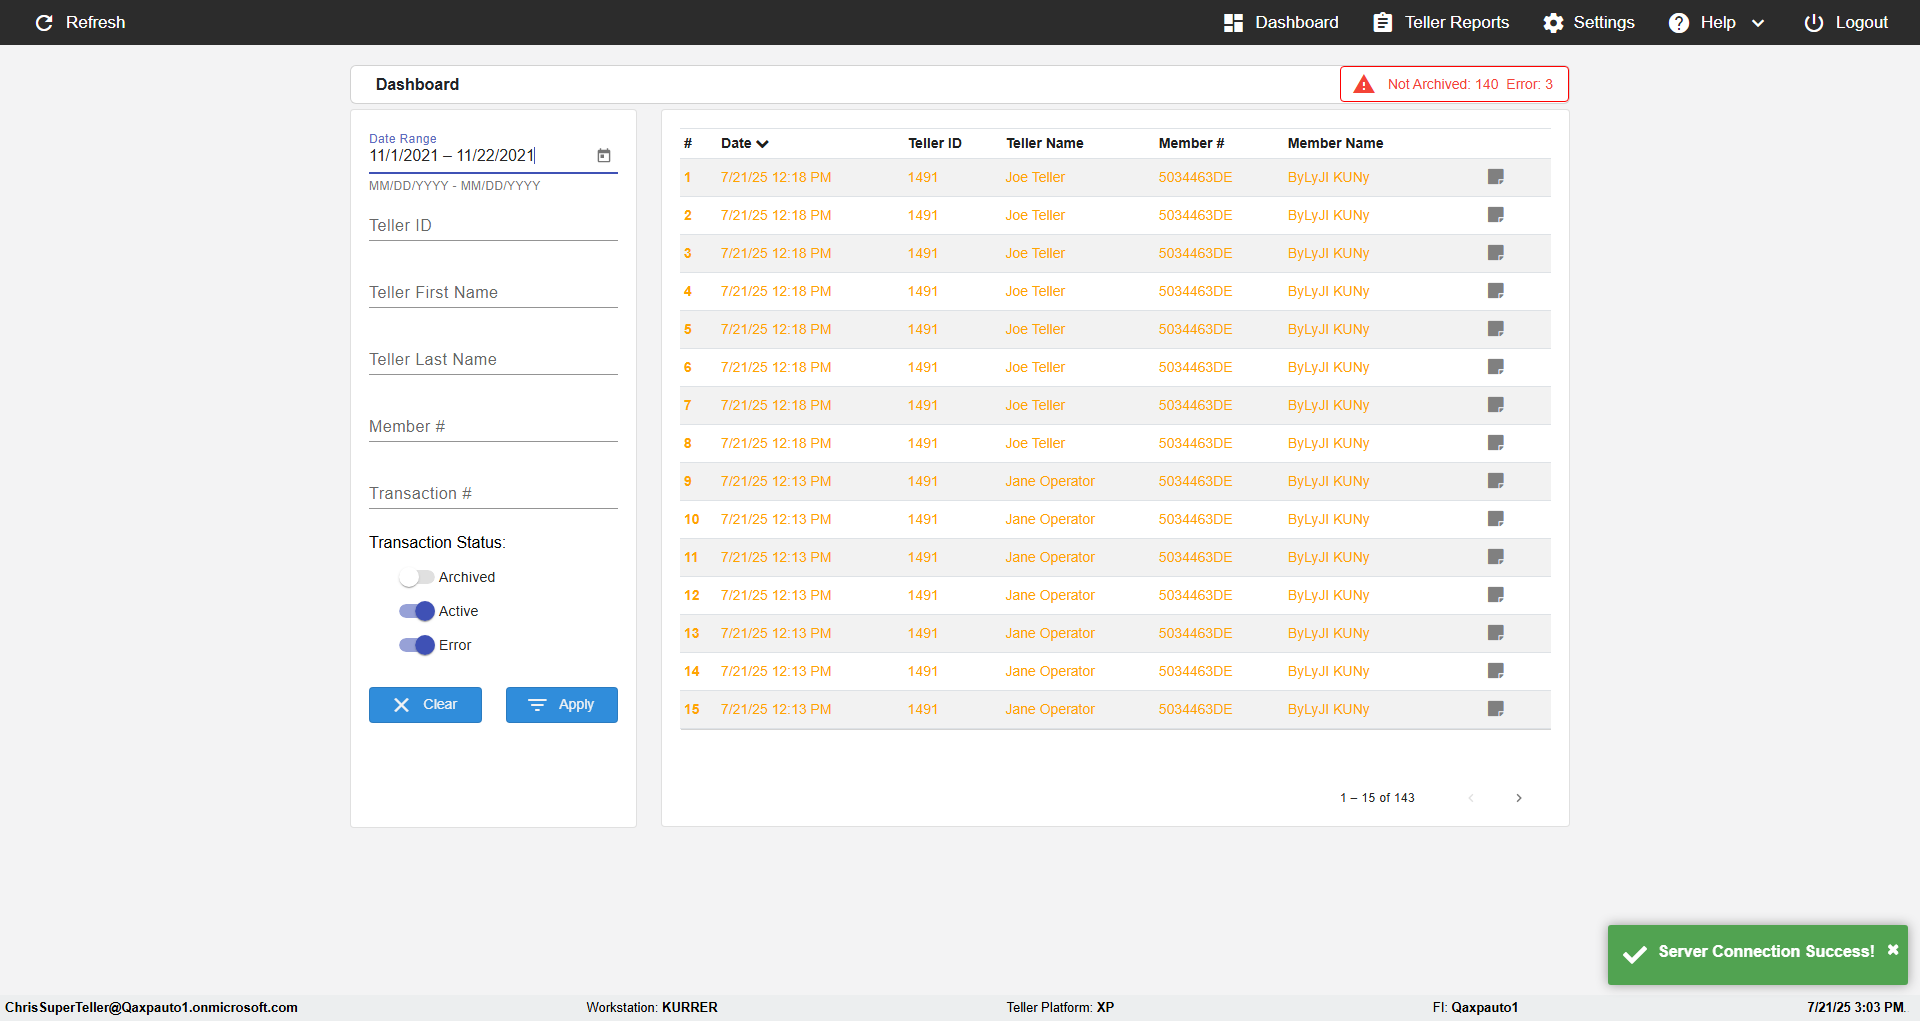The width and height of the screenshot is (1920, 1021).
Task: Click the 1 – 15 of 143 label
Action: point(1377,798)
